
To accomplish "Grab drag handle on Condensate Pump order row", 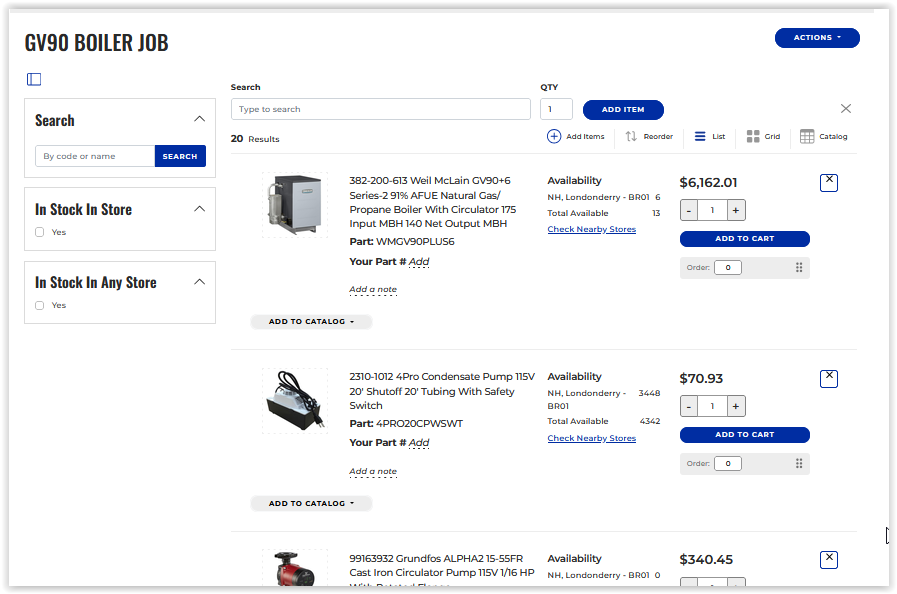I will coord(799,463).
